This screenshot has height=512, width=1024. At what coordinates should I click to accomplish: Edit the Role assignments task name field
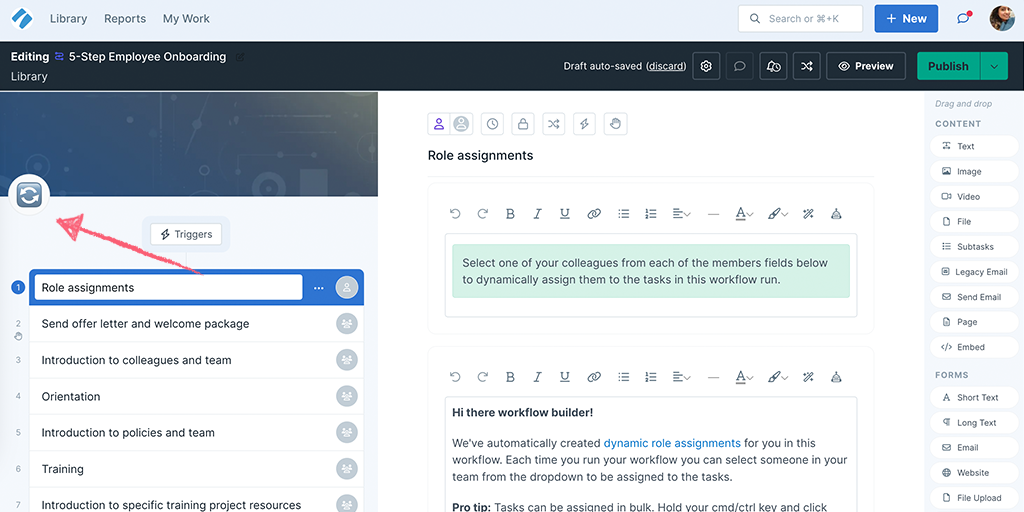click(x=168, y=287)
